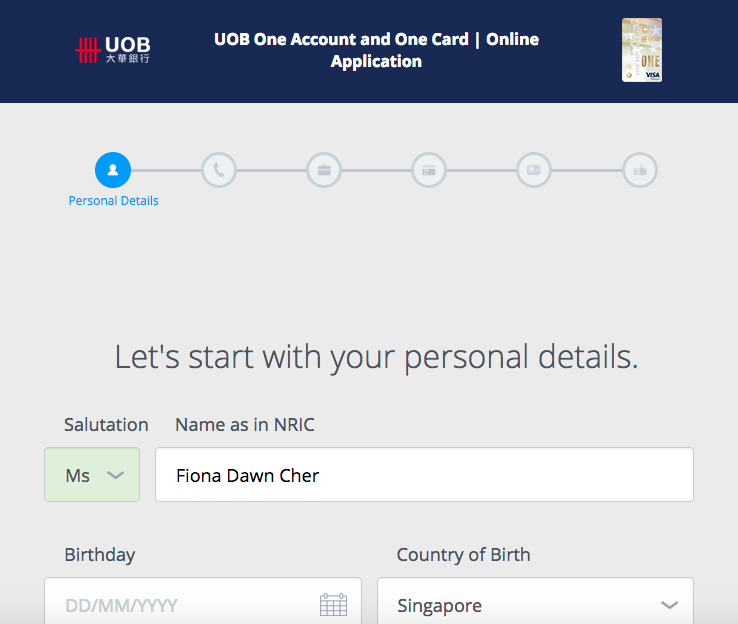Click the Salutation field label

[106, 425]
